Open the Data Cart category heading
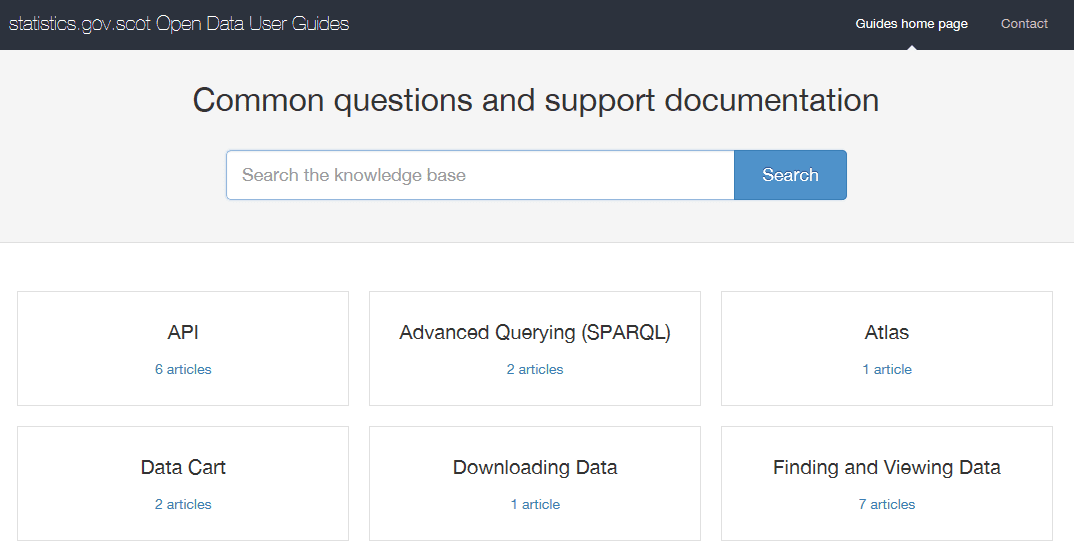This screenshot has width=1074, height=553. point(183,468)
